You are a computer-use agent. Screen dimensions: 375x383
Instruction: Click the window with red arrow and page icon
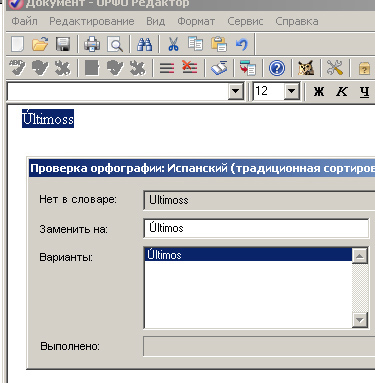(x=248, y=68)
